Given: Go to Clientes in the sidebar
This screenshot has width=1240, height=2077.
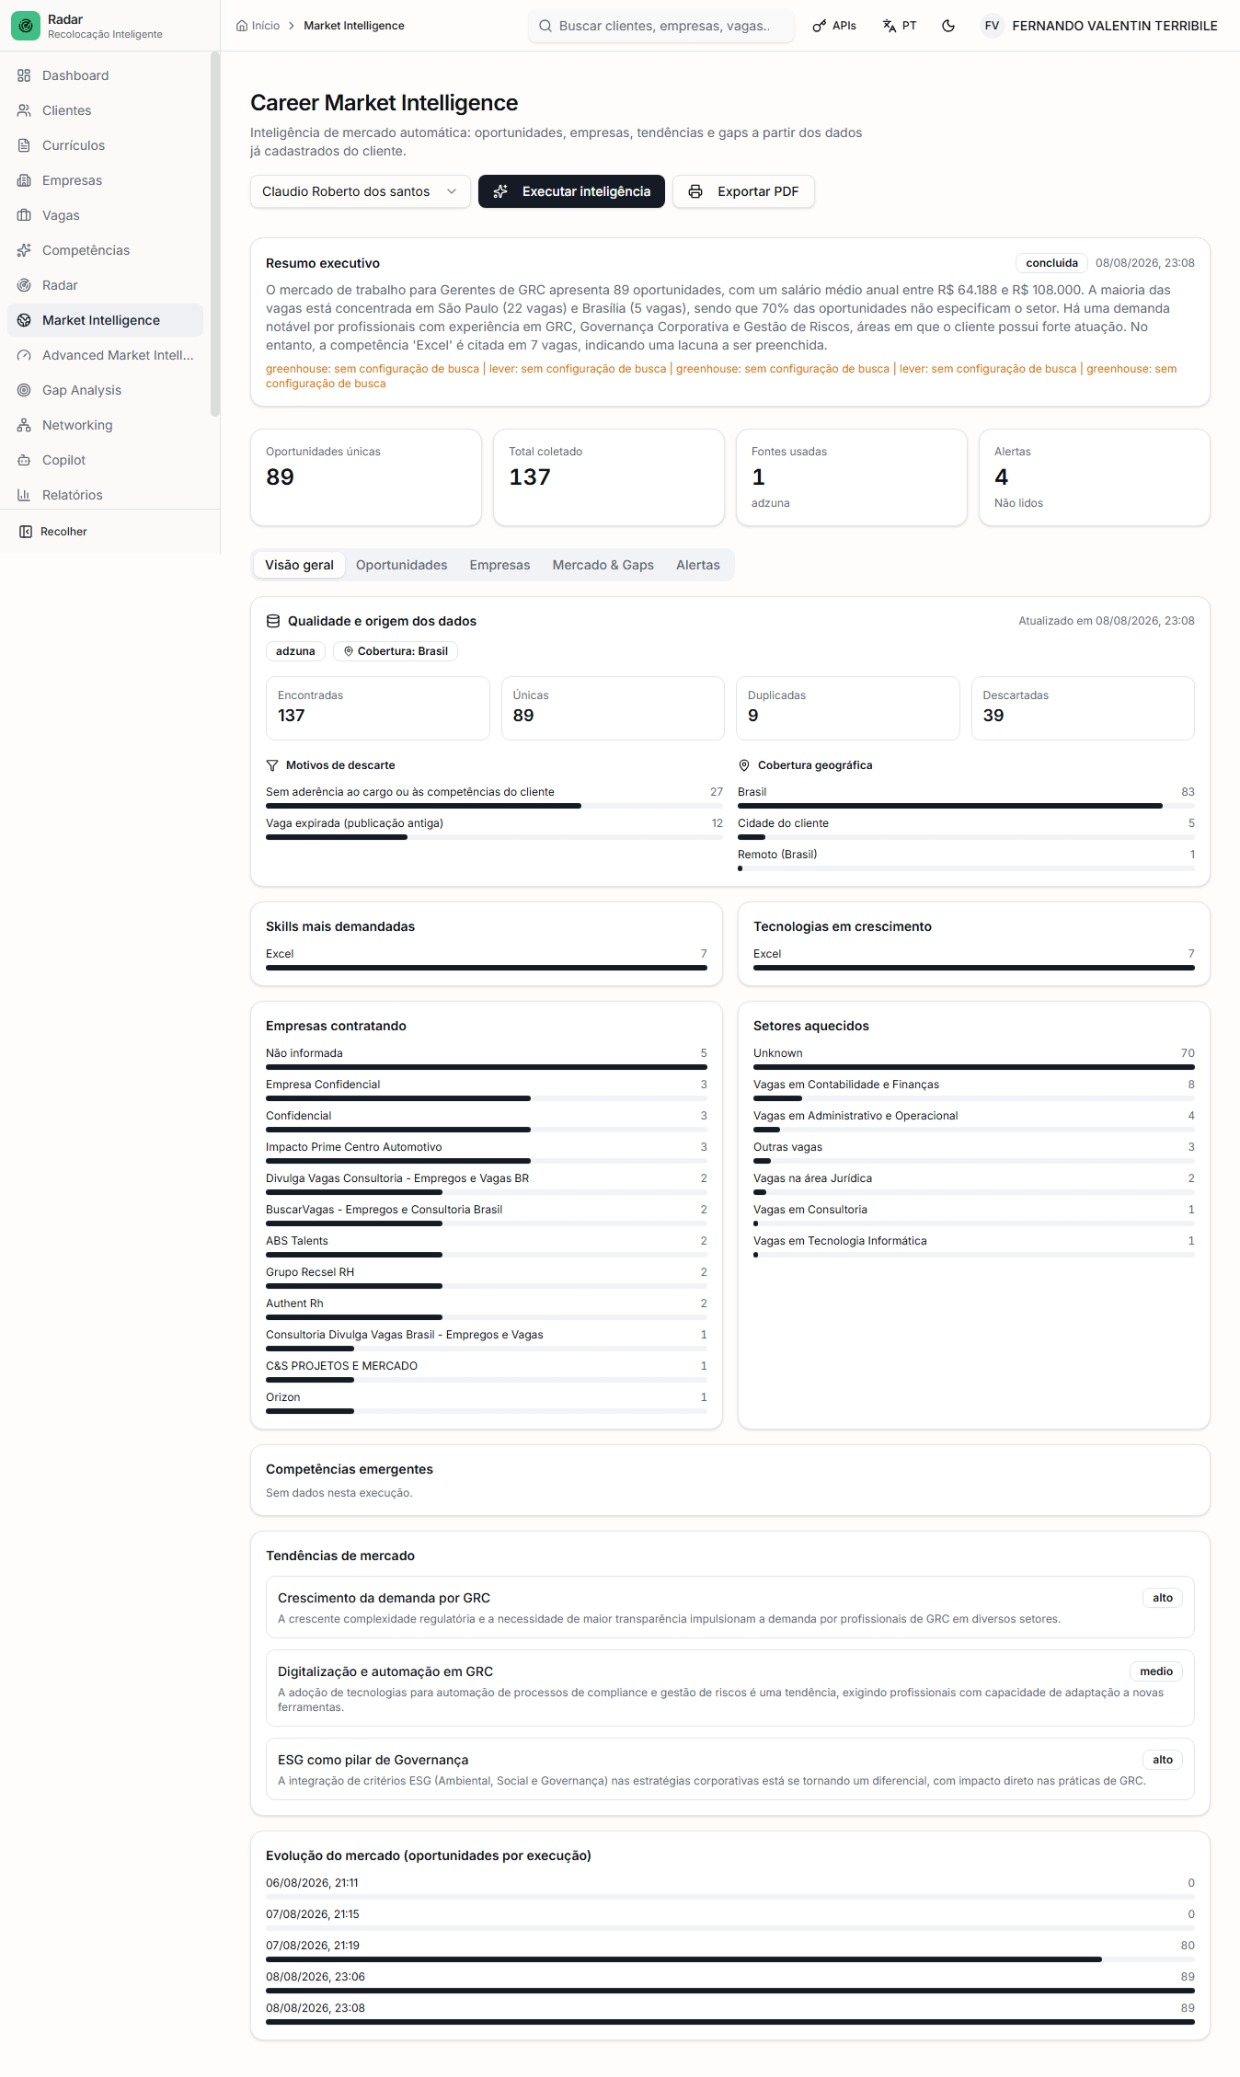Looking at the screenshot, I should 105,110.
